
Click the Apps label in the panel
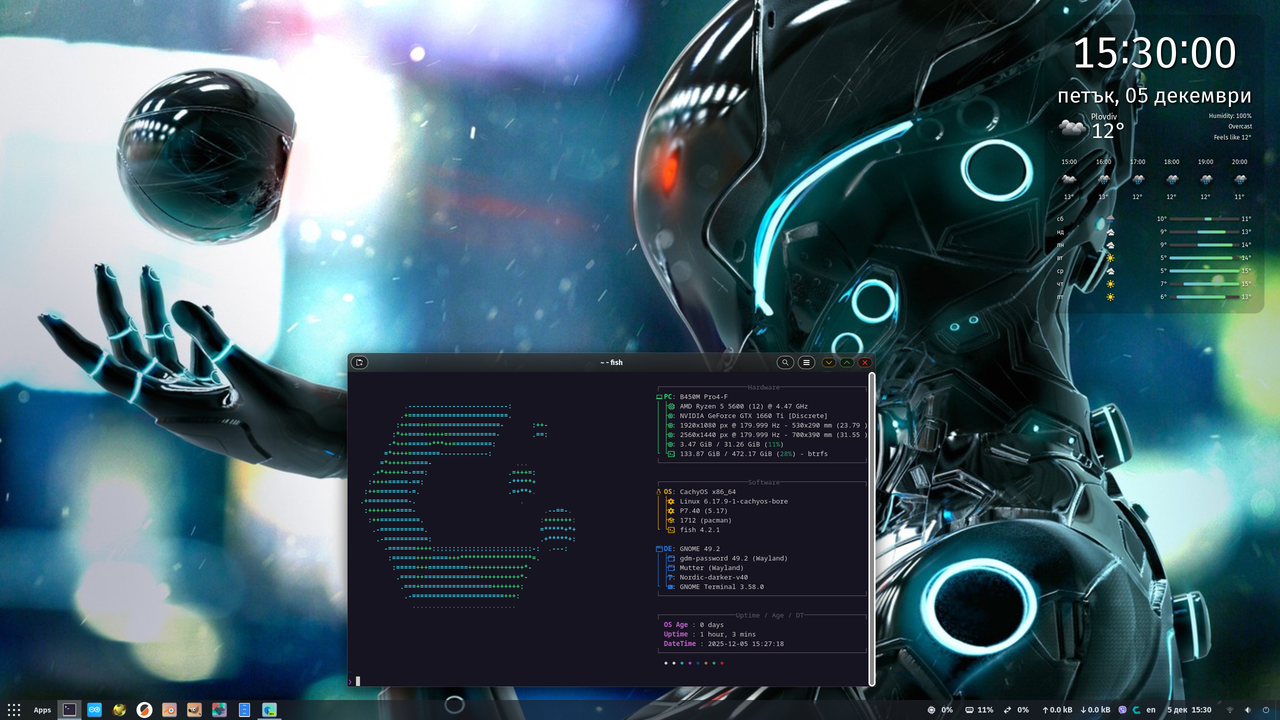pyautogui.click(x=42, y=710)
